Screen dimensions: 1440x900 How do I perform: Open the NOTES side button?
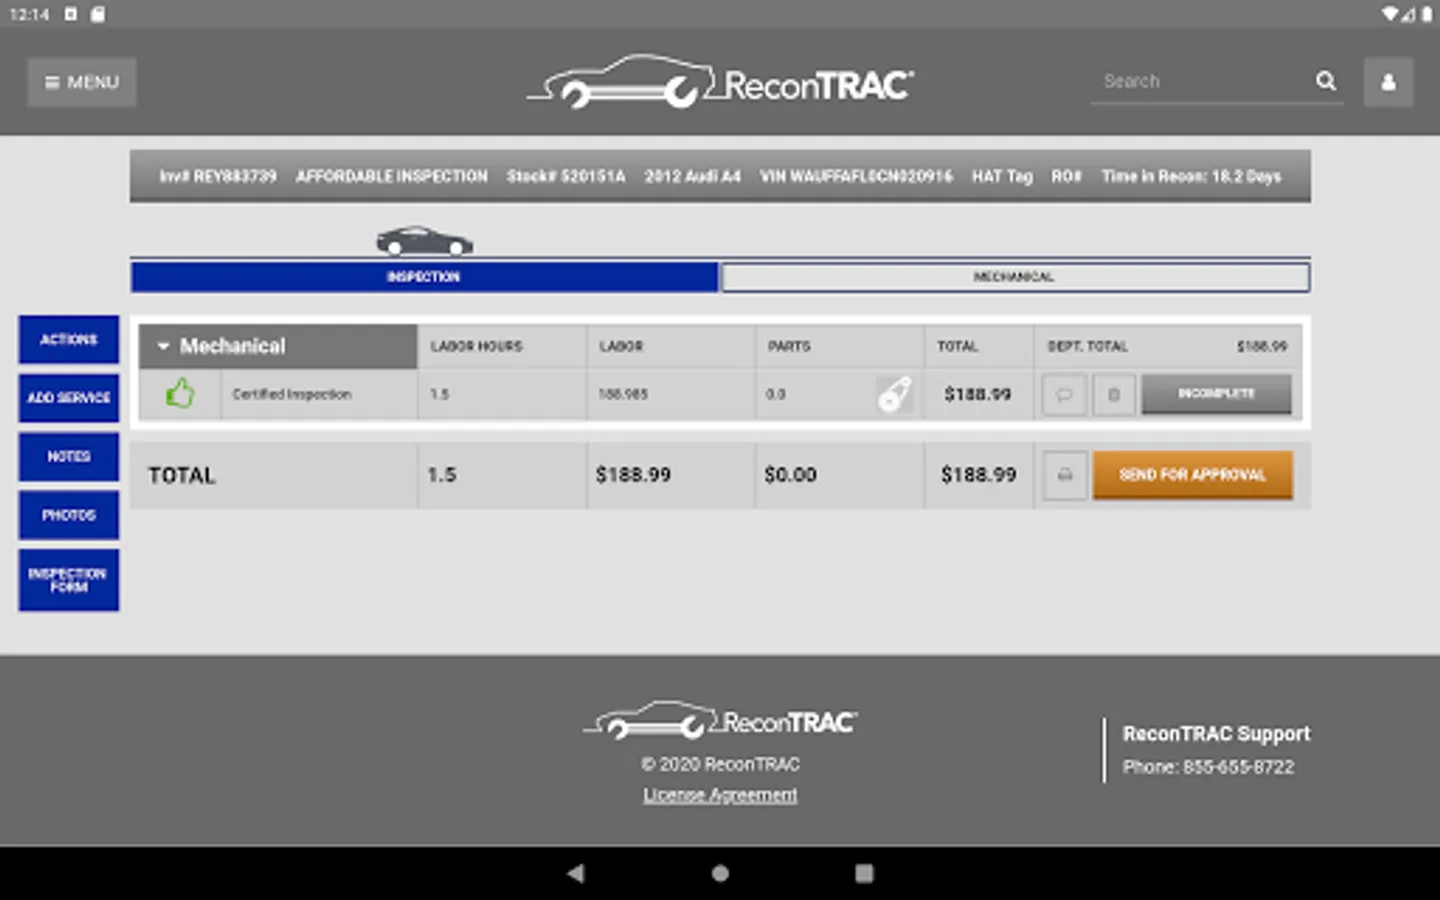(68, 457)
